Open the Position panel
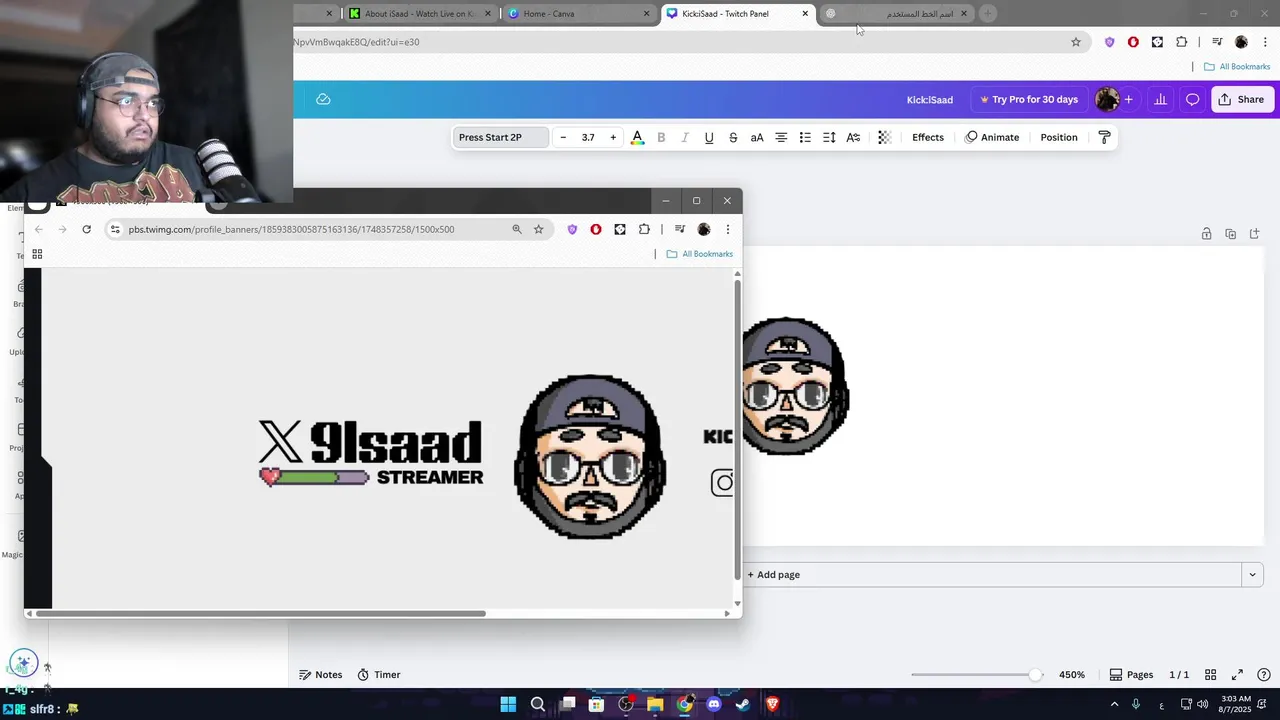The image size is (1280, 720). coord(1058,137)
